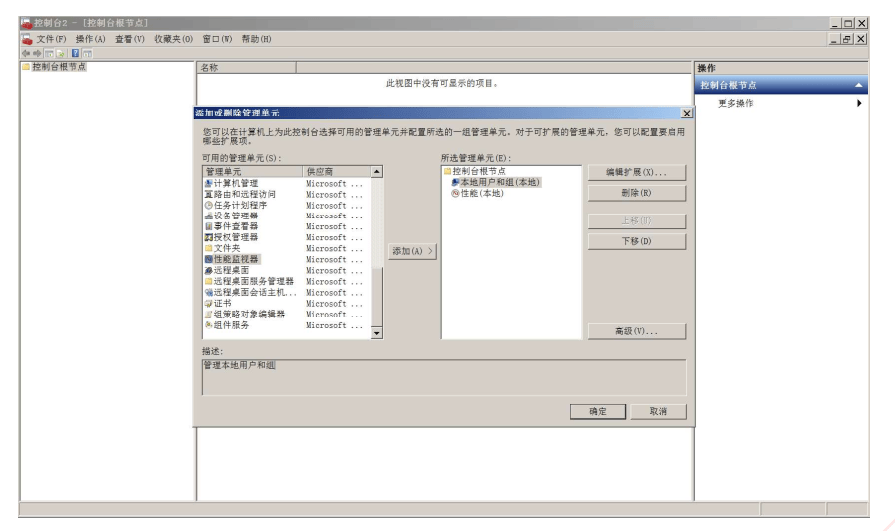Click the 删除(R) button
This screenshot has height=531, width=895.
636,193
